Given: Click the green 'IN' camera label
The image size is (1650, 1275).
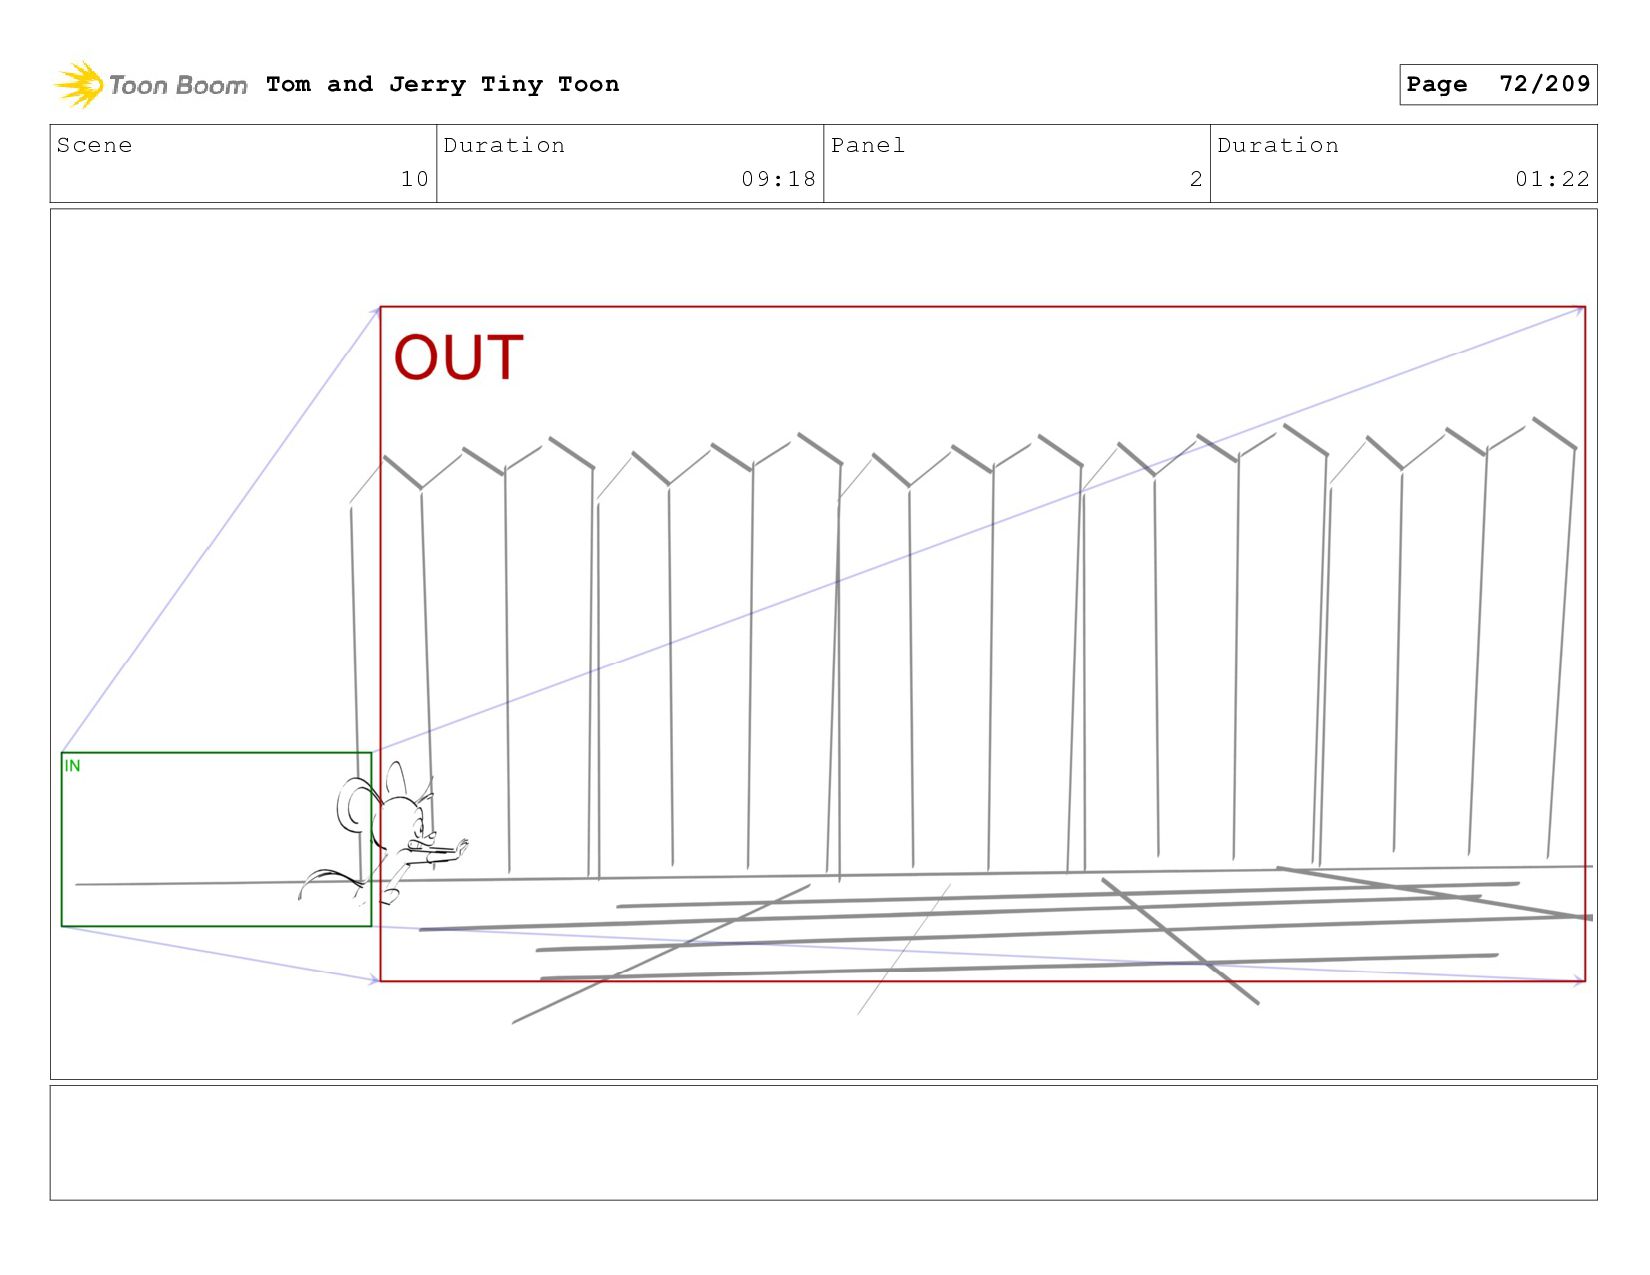Looking at the screenshot, I should [x=72, y=766].
